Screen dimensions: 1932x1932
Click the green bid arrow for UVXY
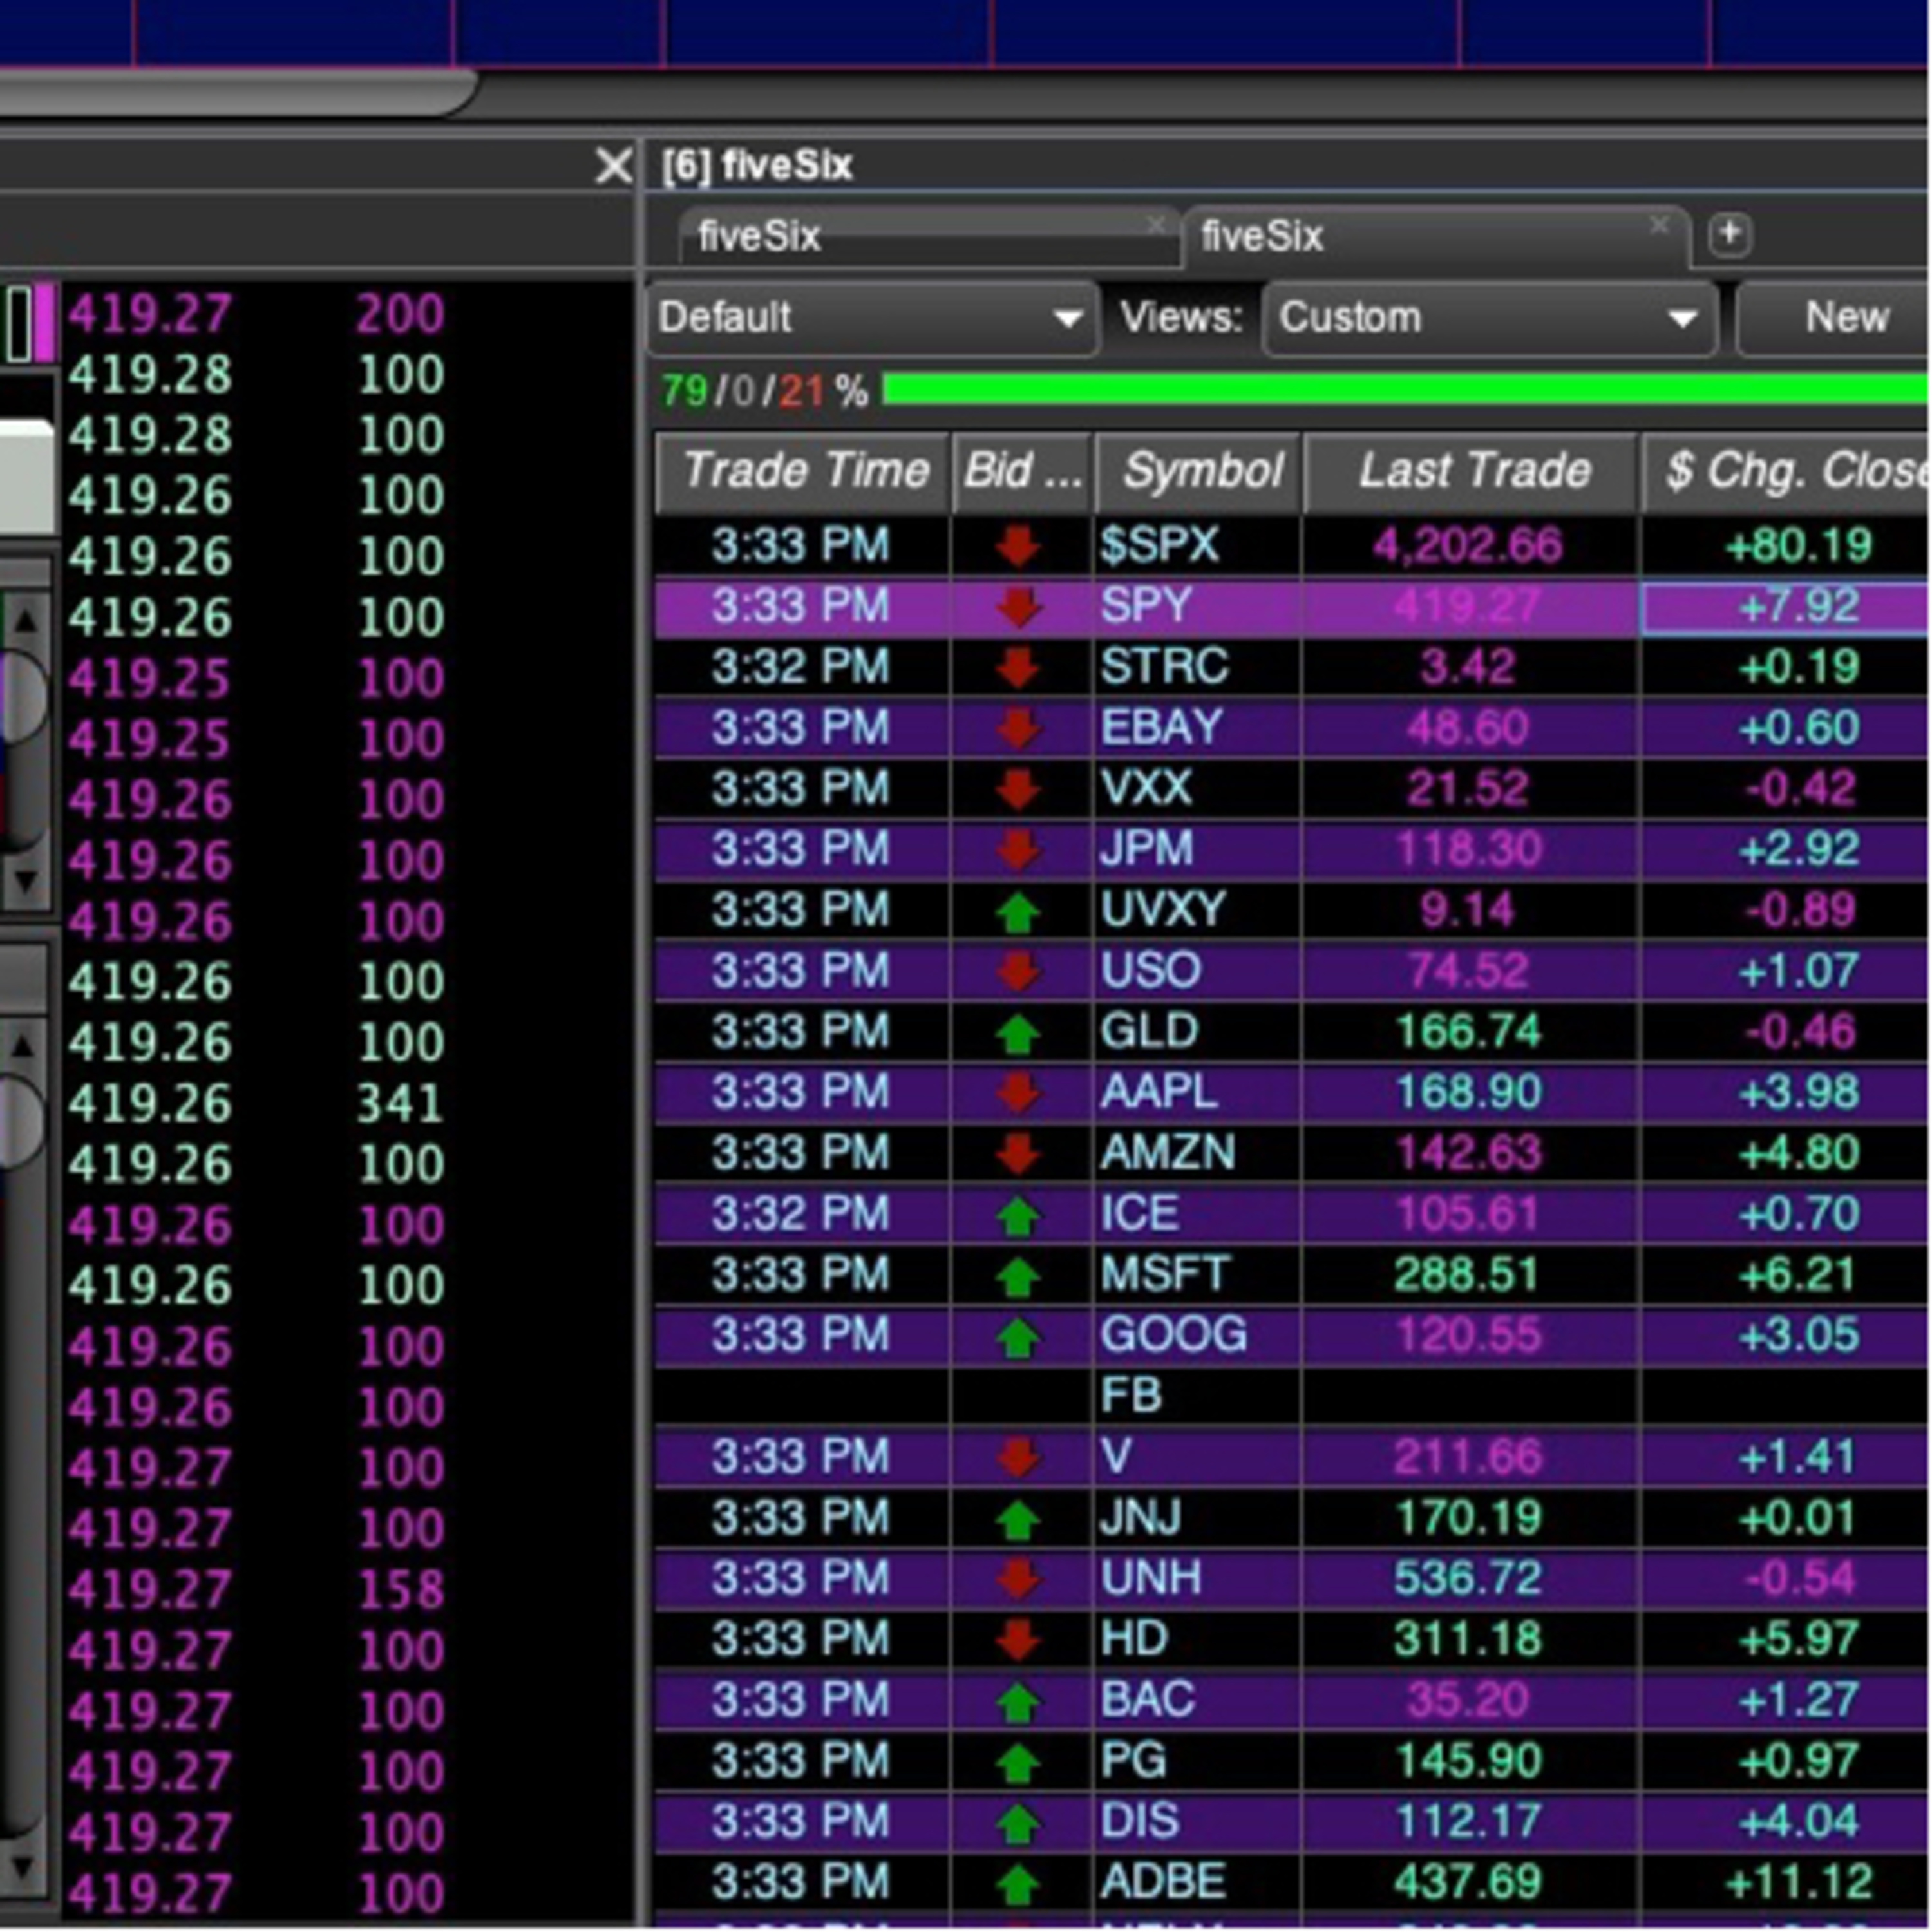click(x=1018, y=911)
